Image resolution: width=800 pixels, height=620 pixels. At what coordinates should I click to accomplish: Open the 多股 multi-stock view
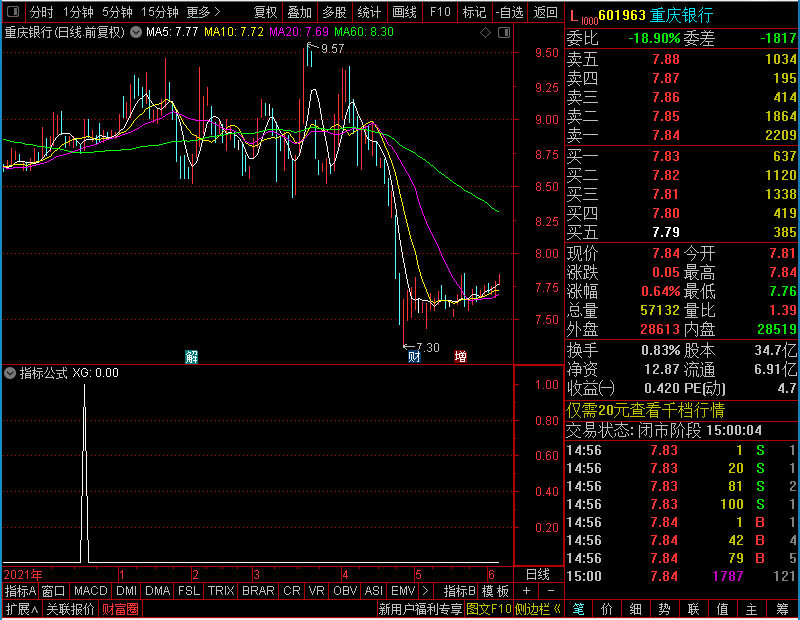334,12
